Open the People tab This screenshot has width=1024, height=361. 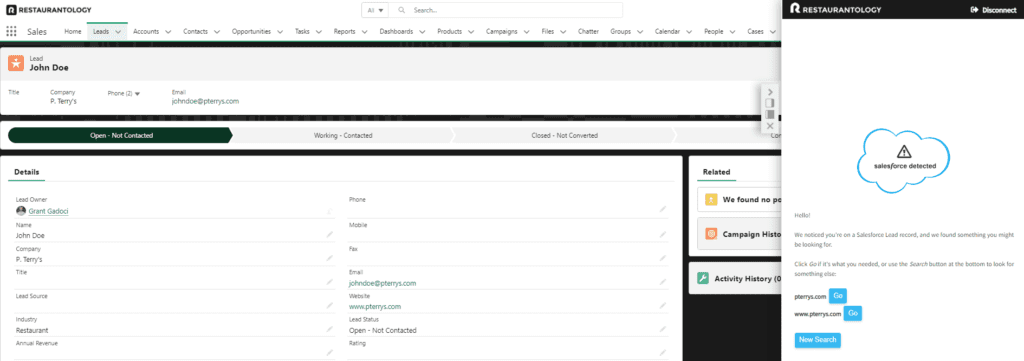[713, 31]
